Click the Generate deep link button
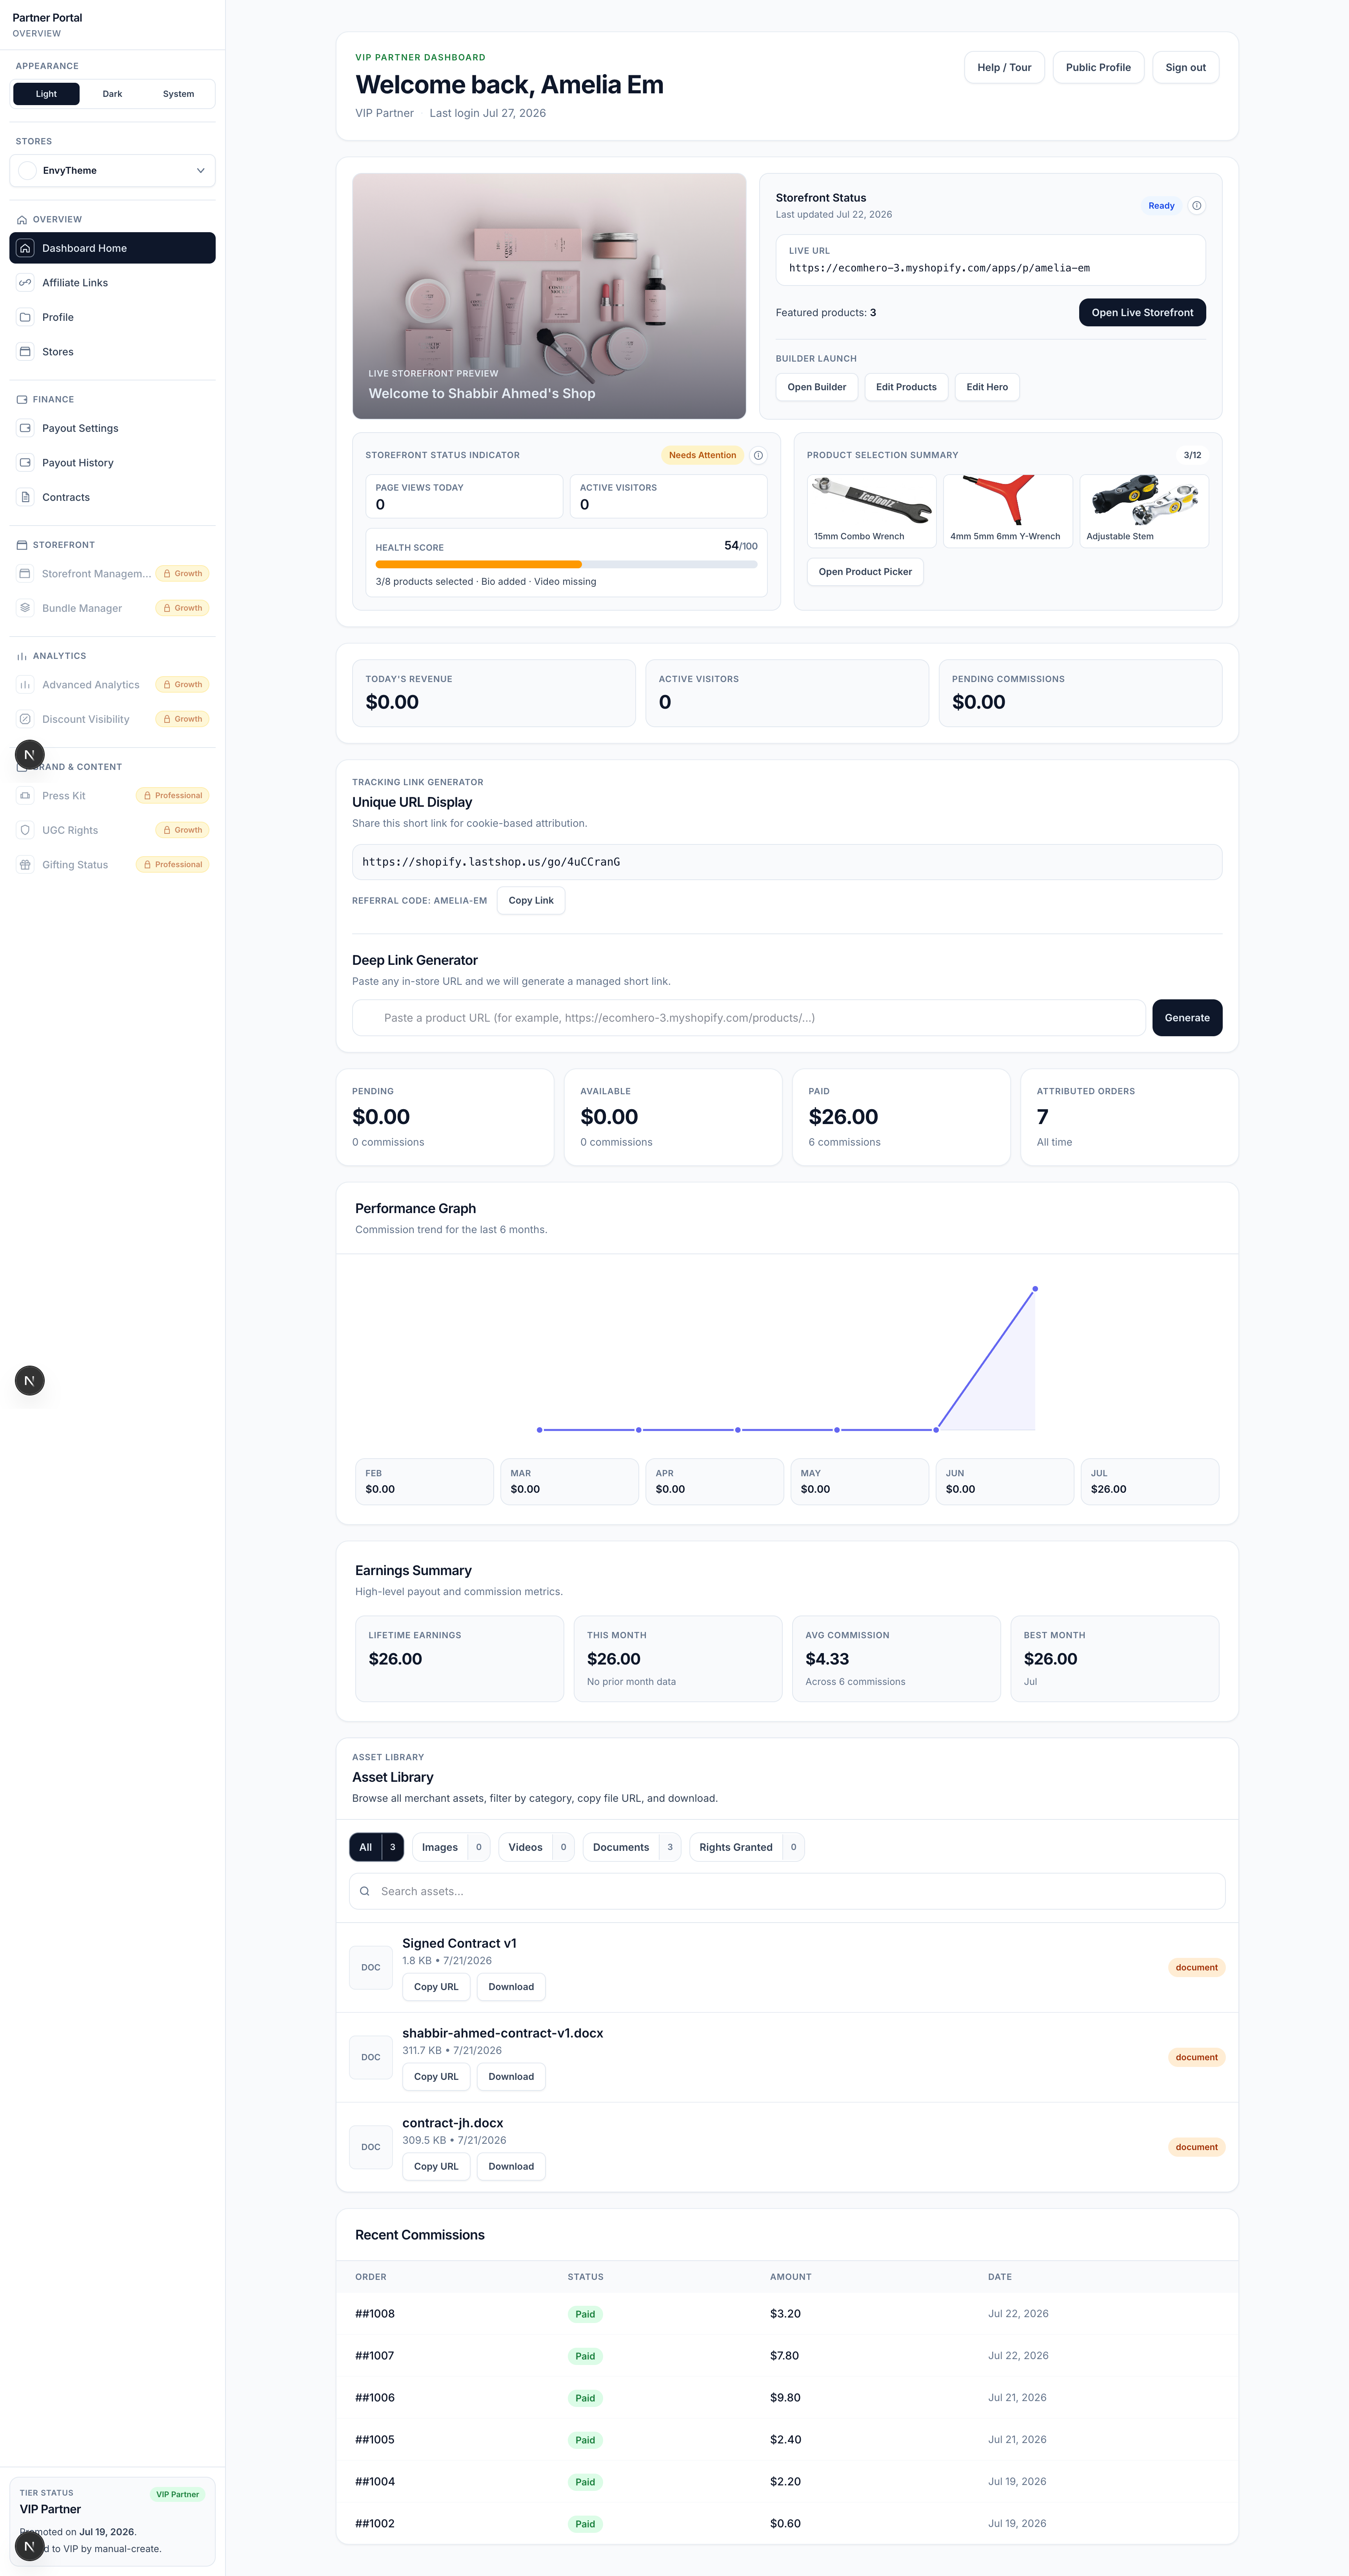1349x2576 pixels. (1187, 1018)
